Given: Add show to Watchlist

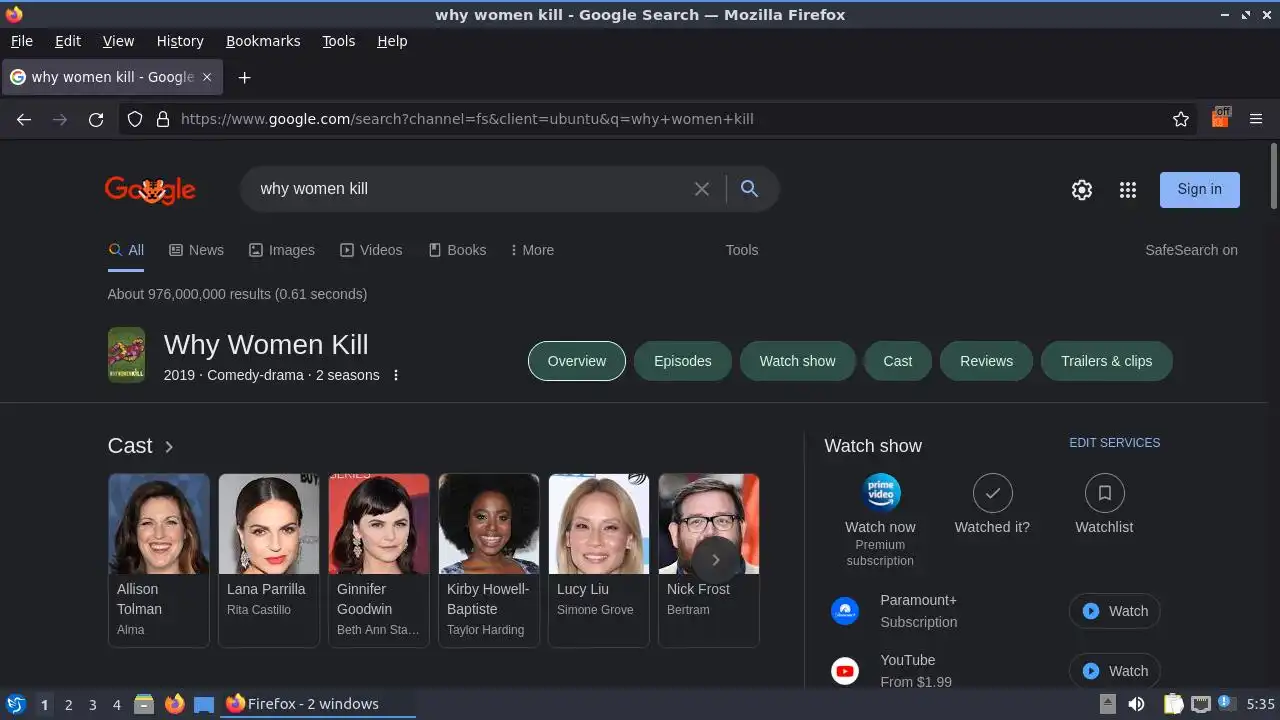Looking at the screenshot, I should click(1104, 493).
